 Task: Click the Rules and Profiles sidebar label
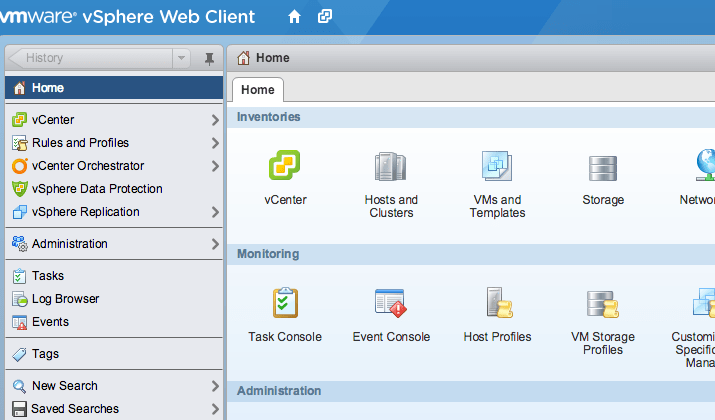pyautogui.click(x=81, y=143)
